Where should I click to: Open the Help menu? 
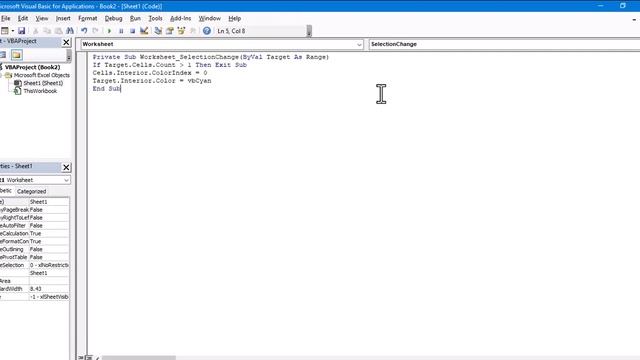click(234, 18)
